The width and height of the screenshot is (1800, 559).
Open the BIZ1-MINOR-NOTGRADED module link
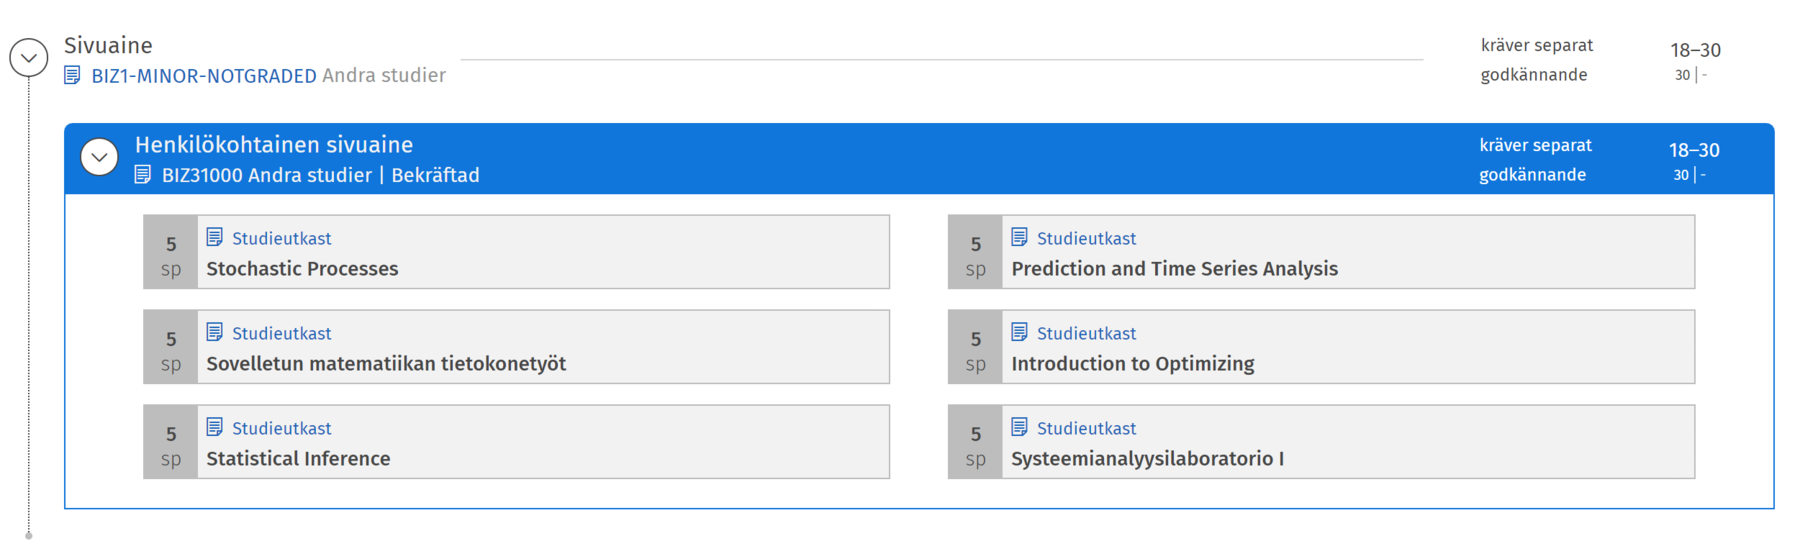click(204, 76)
